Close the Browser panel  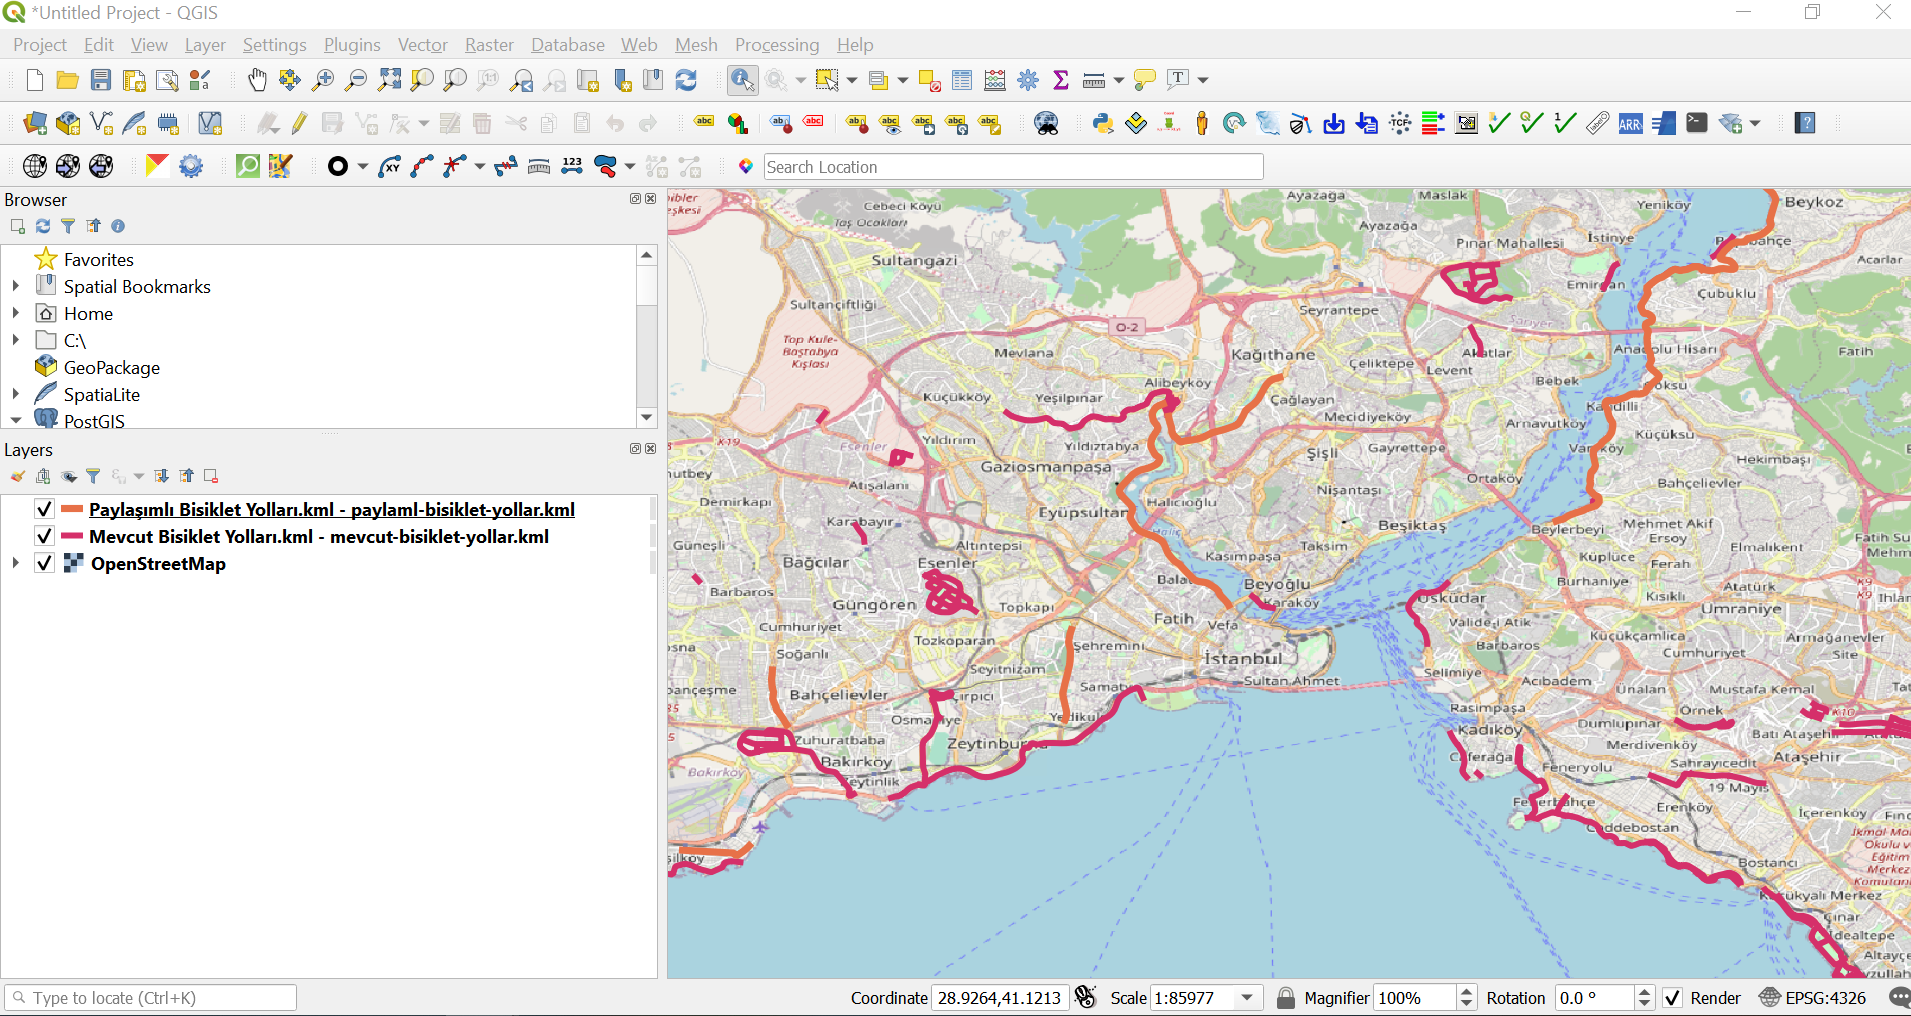tap(651, 199)
